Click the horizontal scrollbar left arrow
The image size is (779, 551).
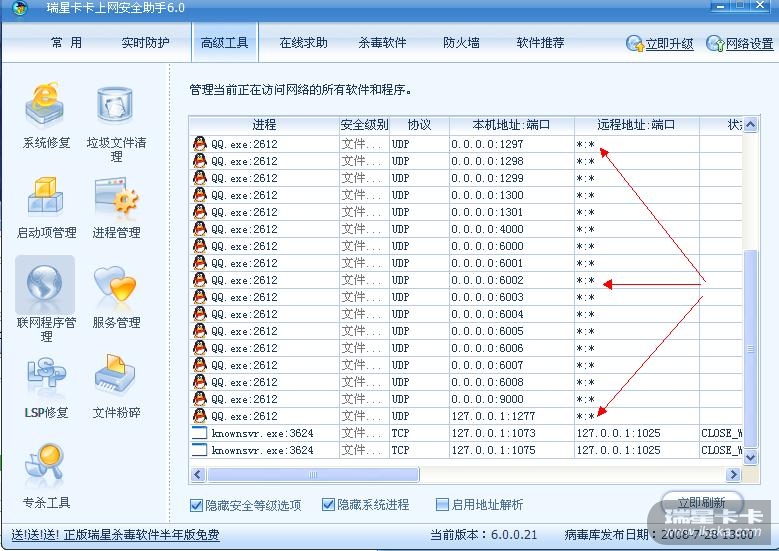click(198, 474)
